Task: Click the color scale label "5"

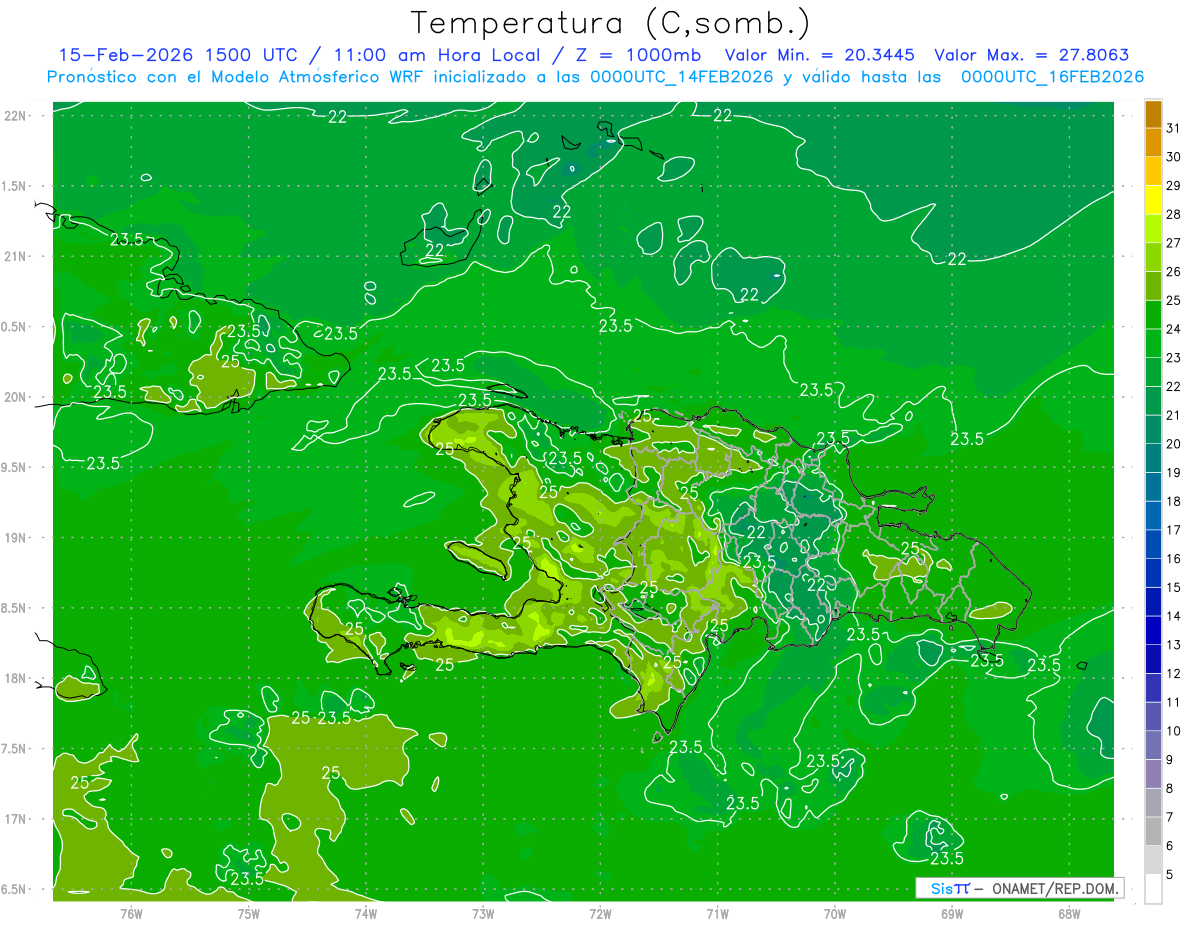Action: tap(1170, 874)
